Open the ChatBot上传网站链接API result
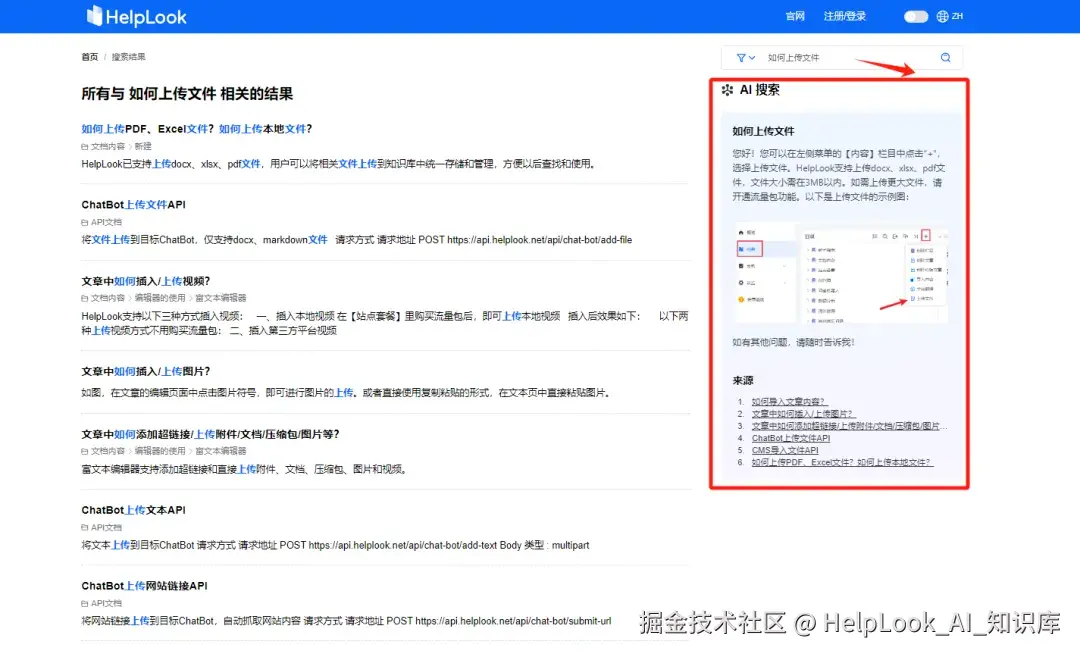 [144, 585]
